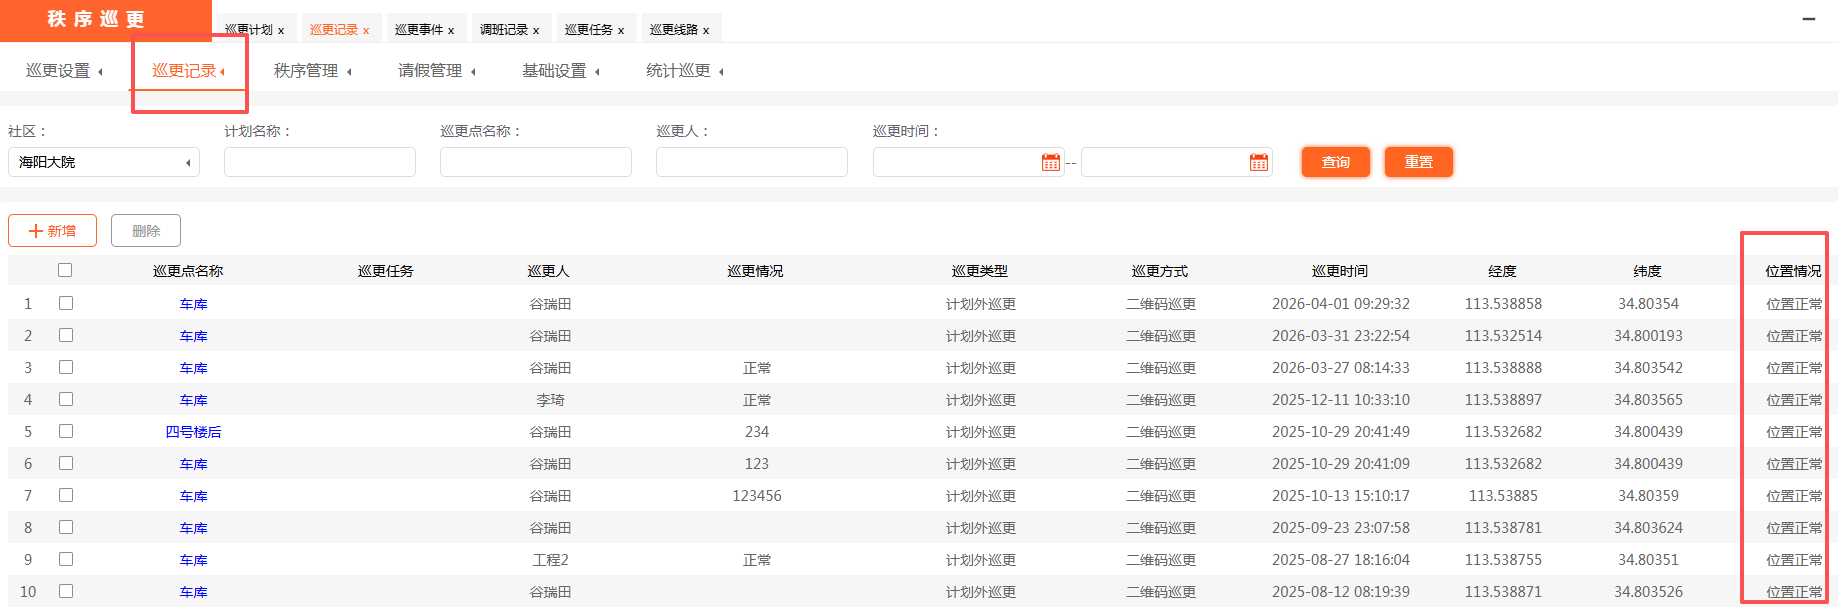
Task: Switch to the 巡更计划 tab
Action: click(x=248, y=30)
